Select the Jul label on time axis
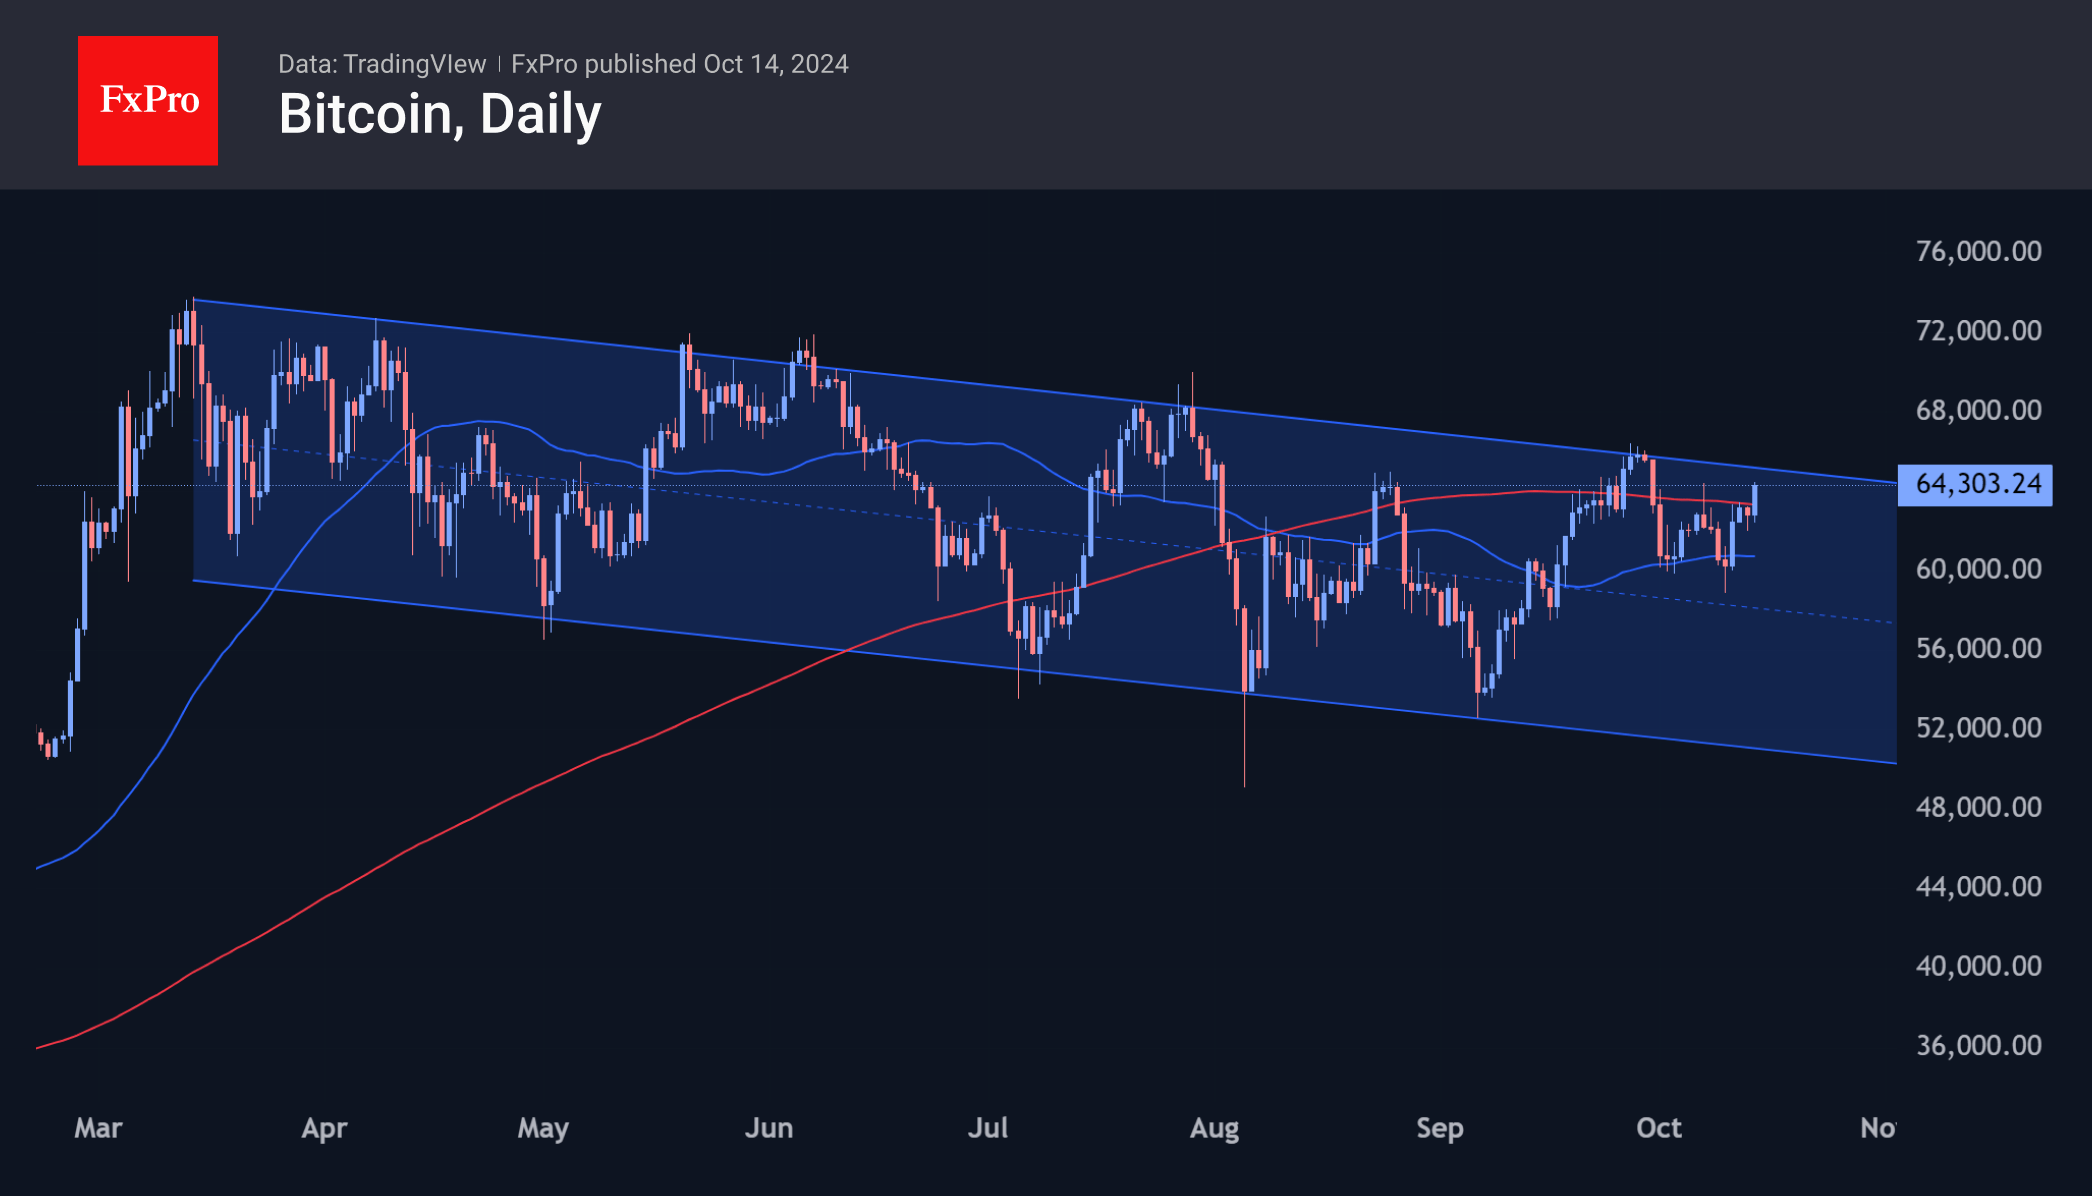 tap(988, 1128)
